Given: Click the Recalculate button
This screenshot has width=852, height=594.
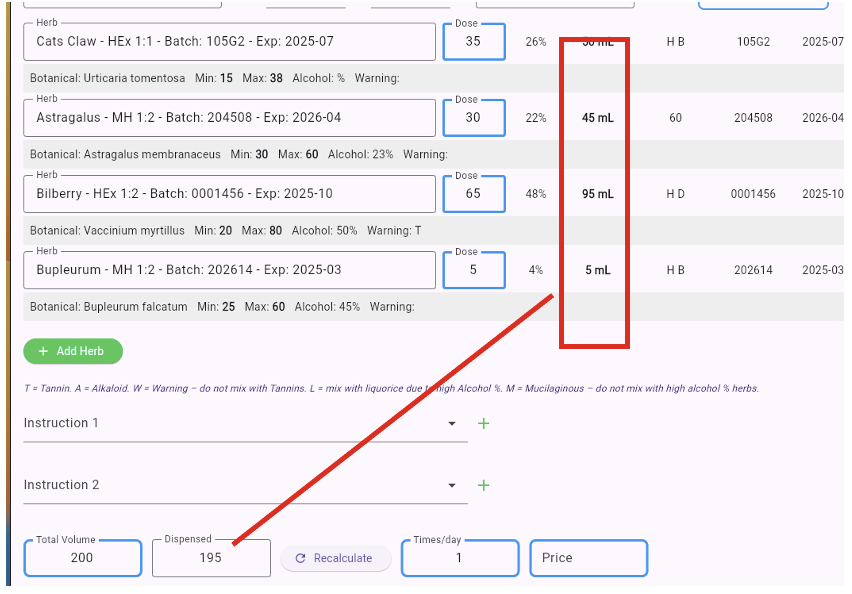Looking at the screenshot, I should pyautogui.click(x=335, y=558).
